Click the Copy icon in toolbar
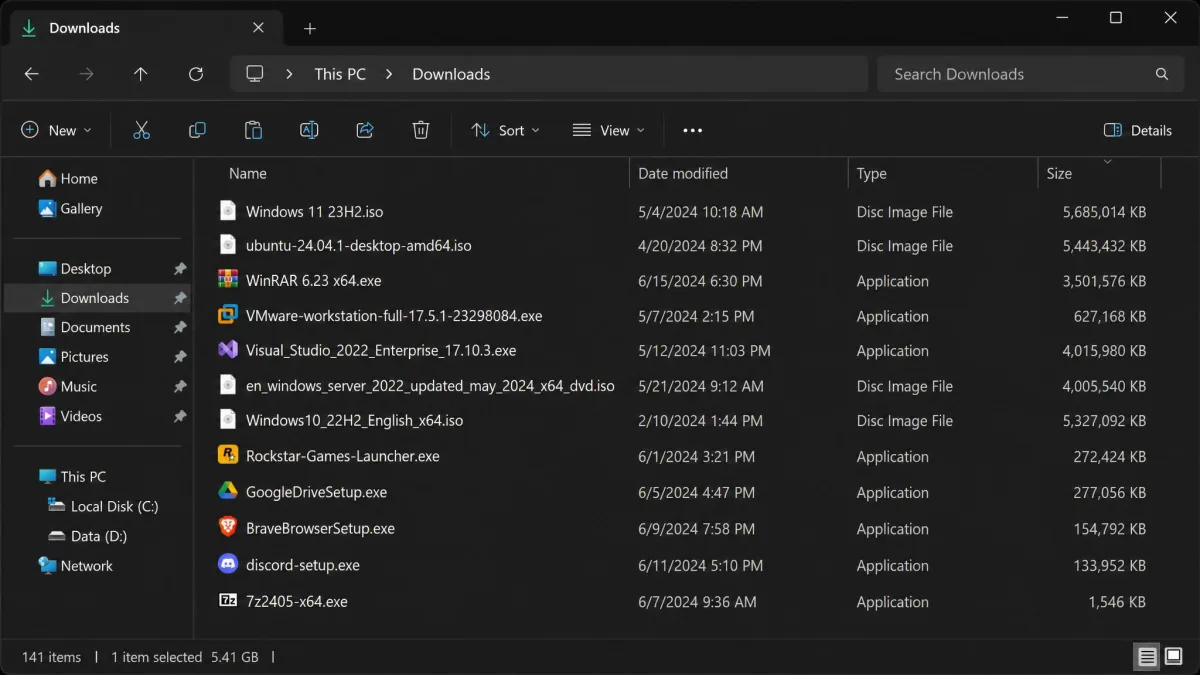Image resolution: width=1200 pixels, height=675 pixels. tap(197, 130)
